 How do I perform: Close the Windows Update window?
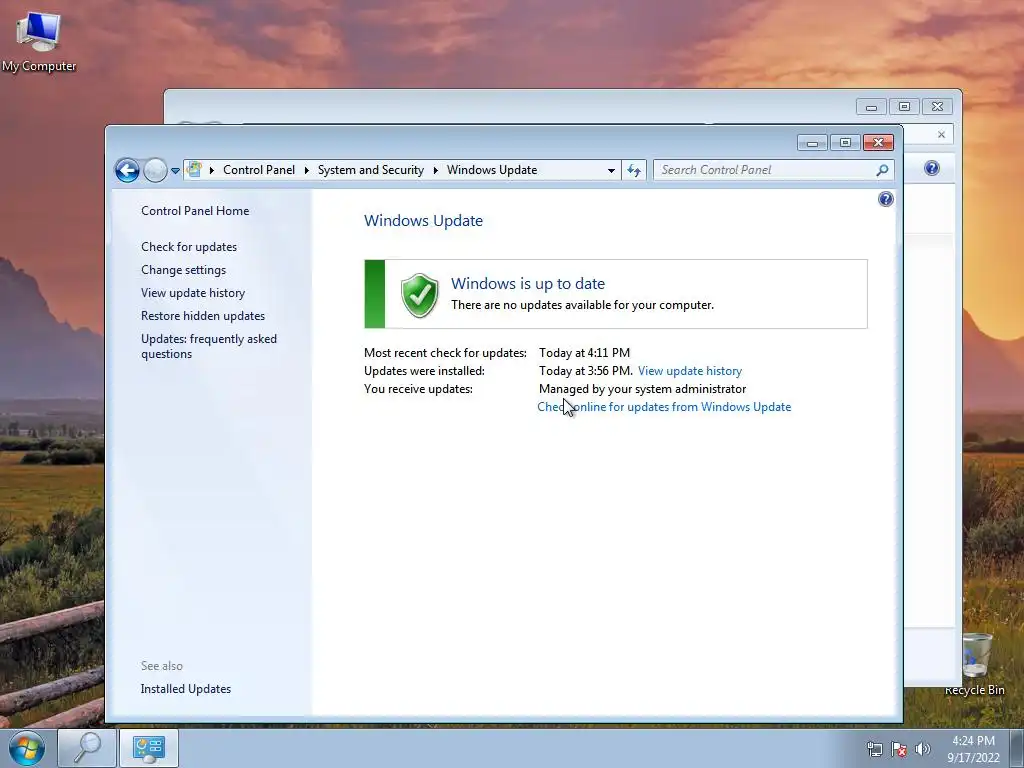pyautogui.click(x=878, y=143)
